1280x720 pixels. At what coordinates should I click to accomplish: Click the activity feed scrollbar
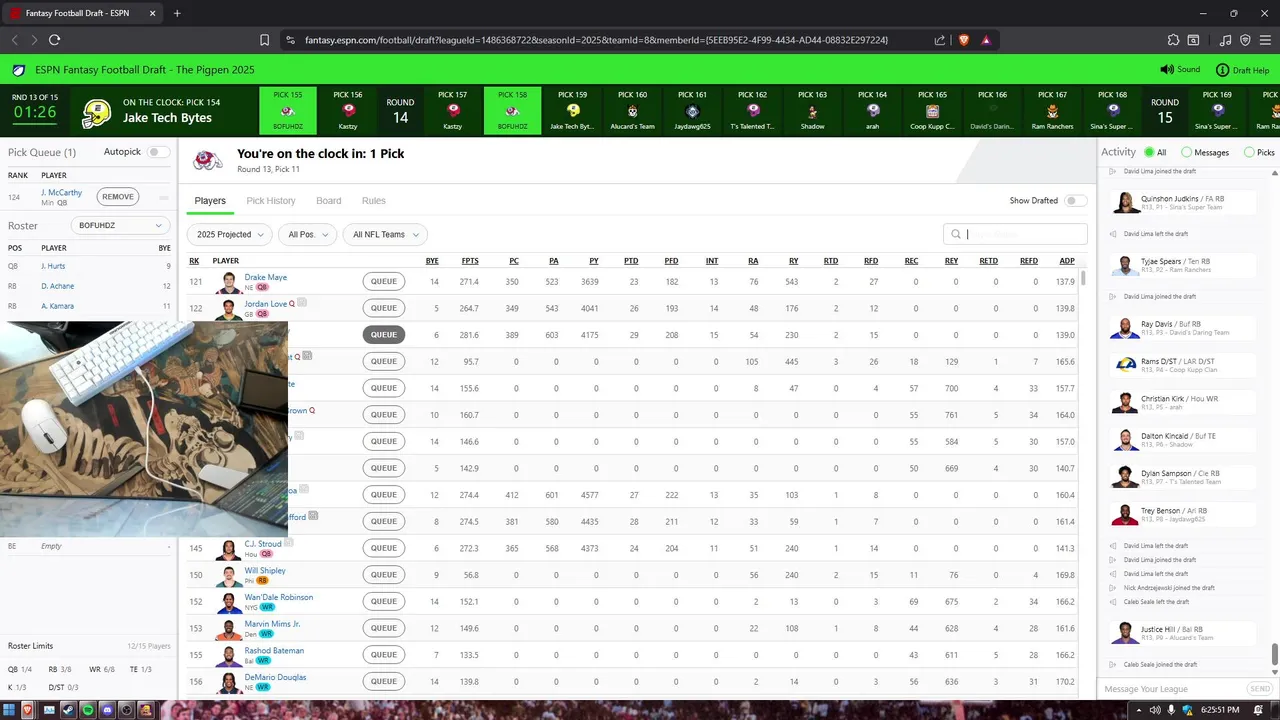1274,655
